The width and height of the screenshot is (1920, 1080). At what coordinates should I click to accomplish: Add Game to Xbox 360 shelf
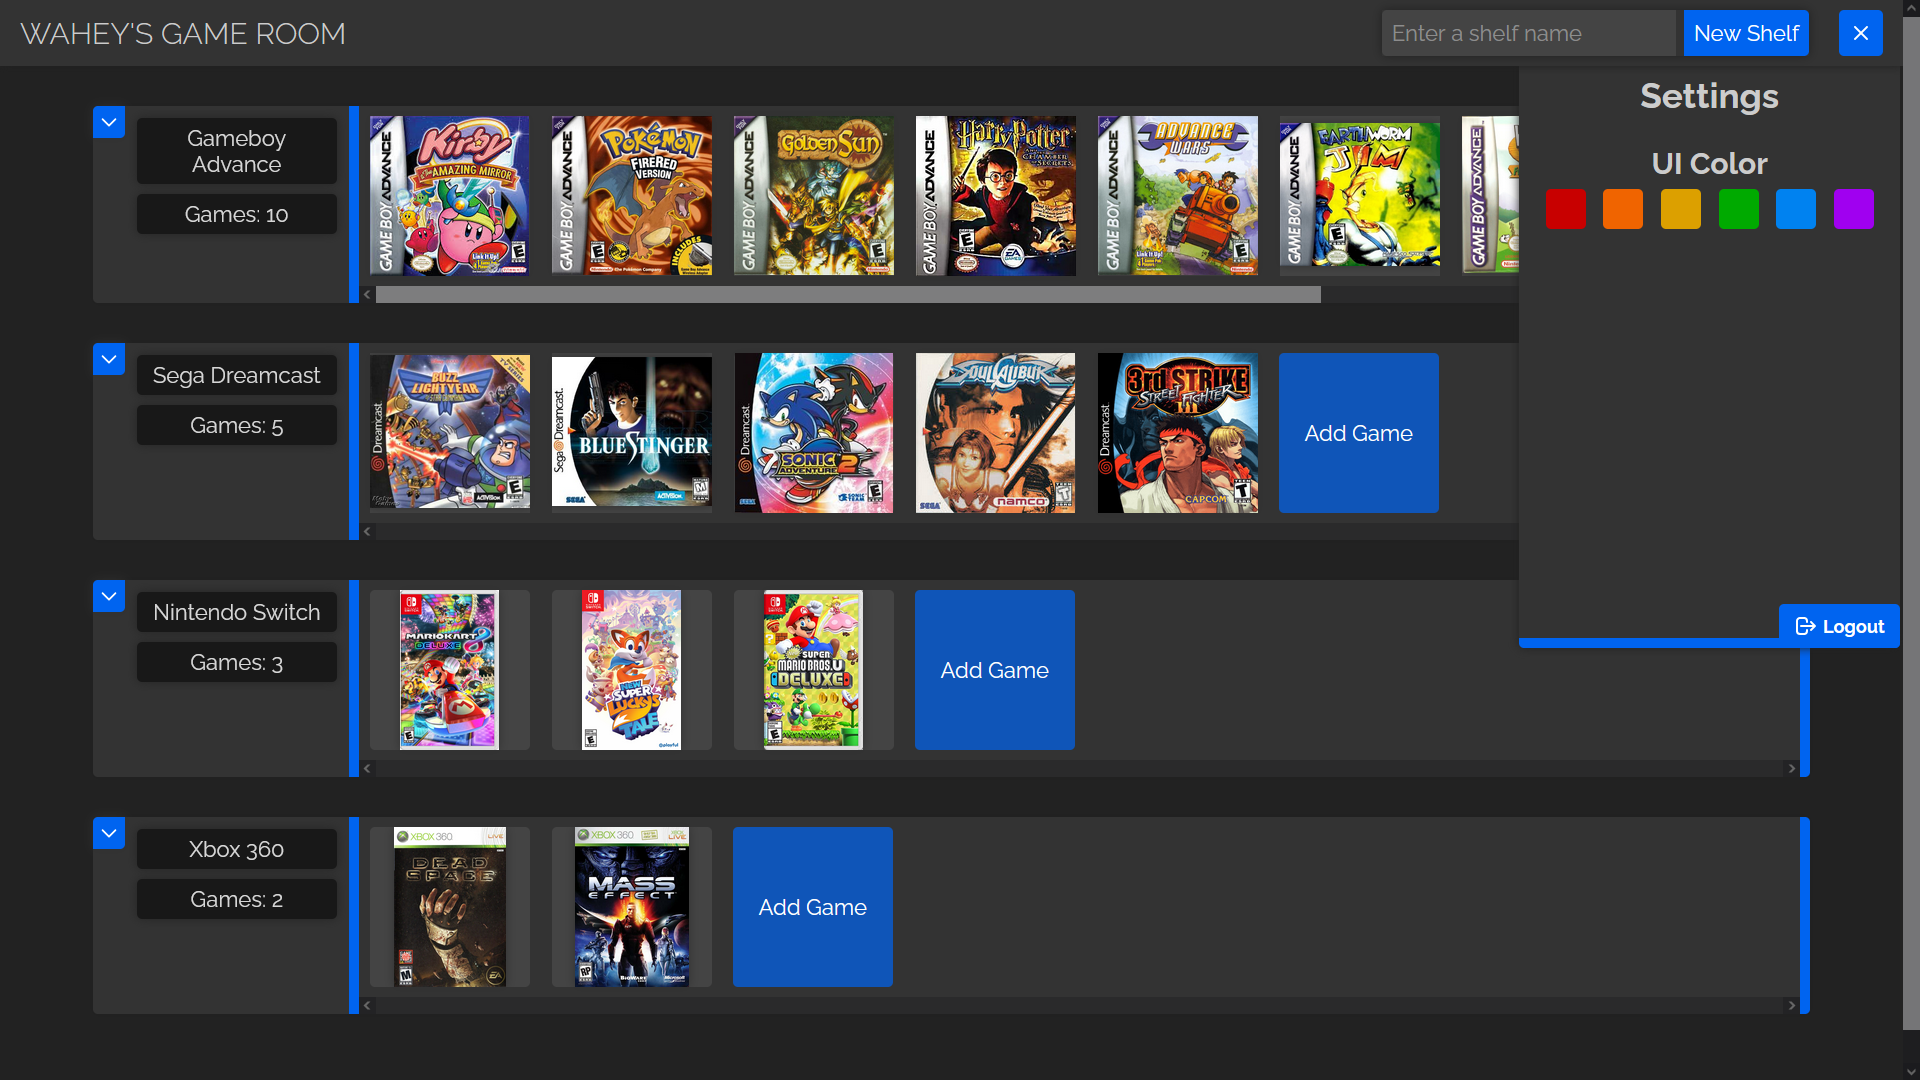(813, 907)
